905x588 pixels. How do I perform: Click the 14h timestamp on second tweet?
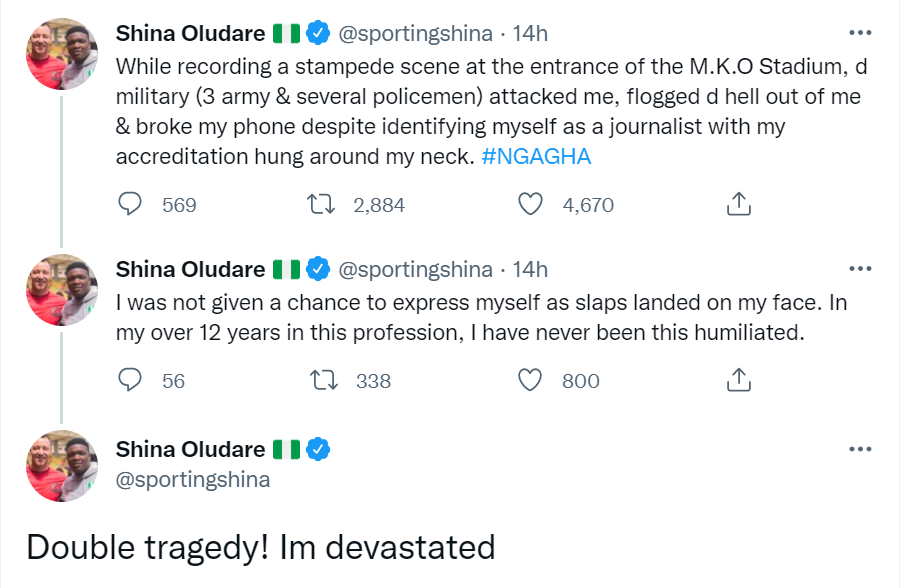pos(530,270)
